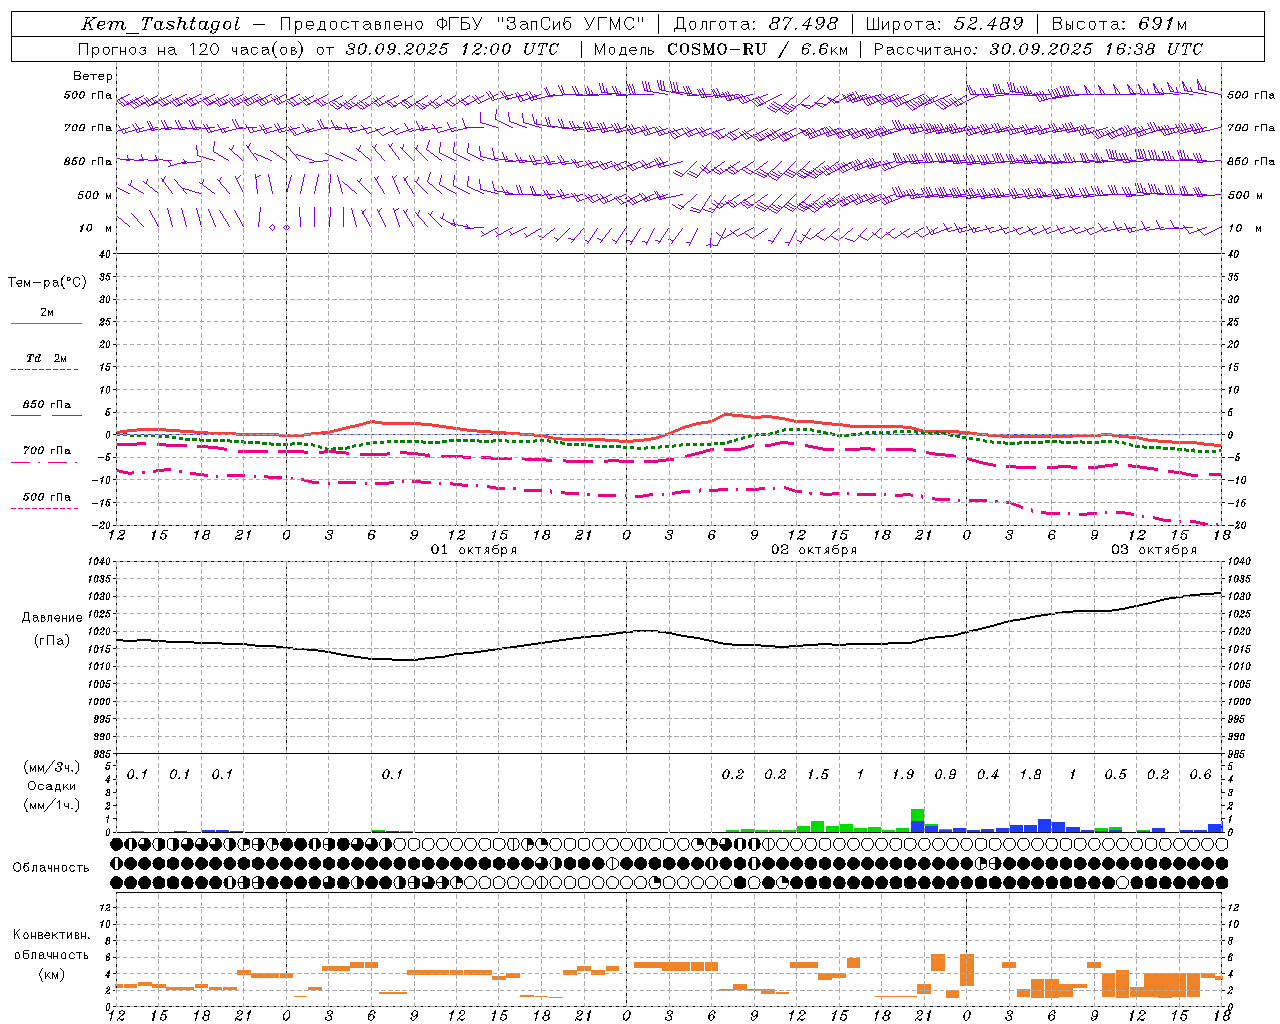The width and height of the screenshot is (1280, 1024).
Task: Click the '(гПа)' pressure unit label
Action: 51,641
